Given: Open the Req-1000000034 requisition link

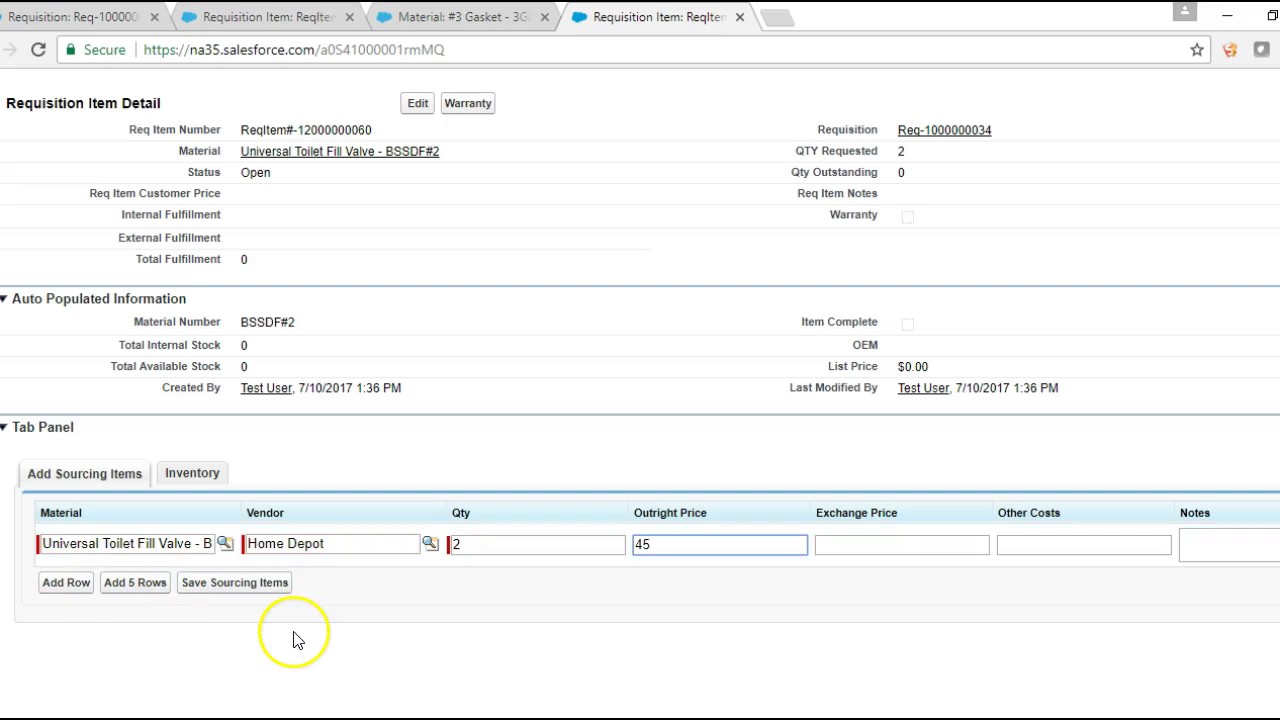Looking at the screenshot, I should (x=945, y=130).
